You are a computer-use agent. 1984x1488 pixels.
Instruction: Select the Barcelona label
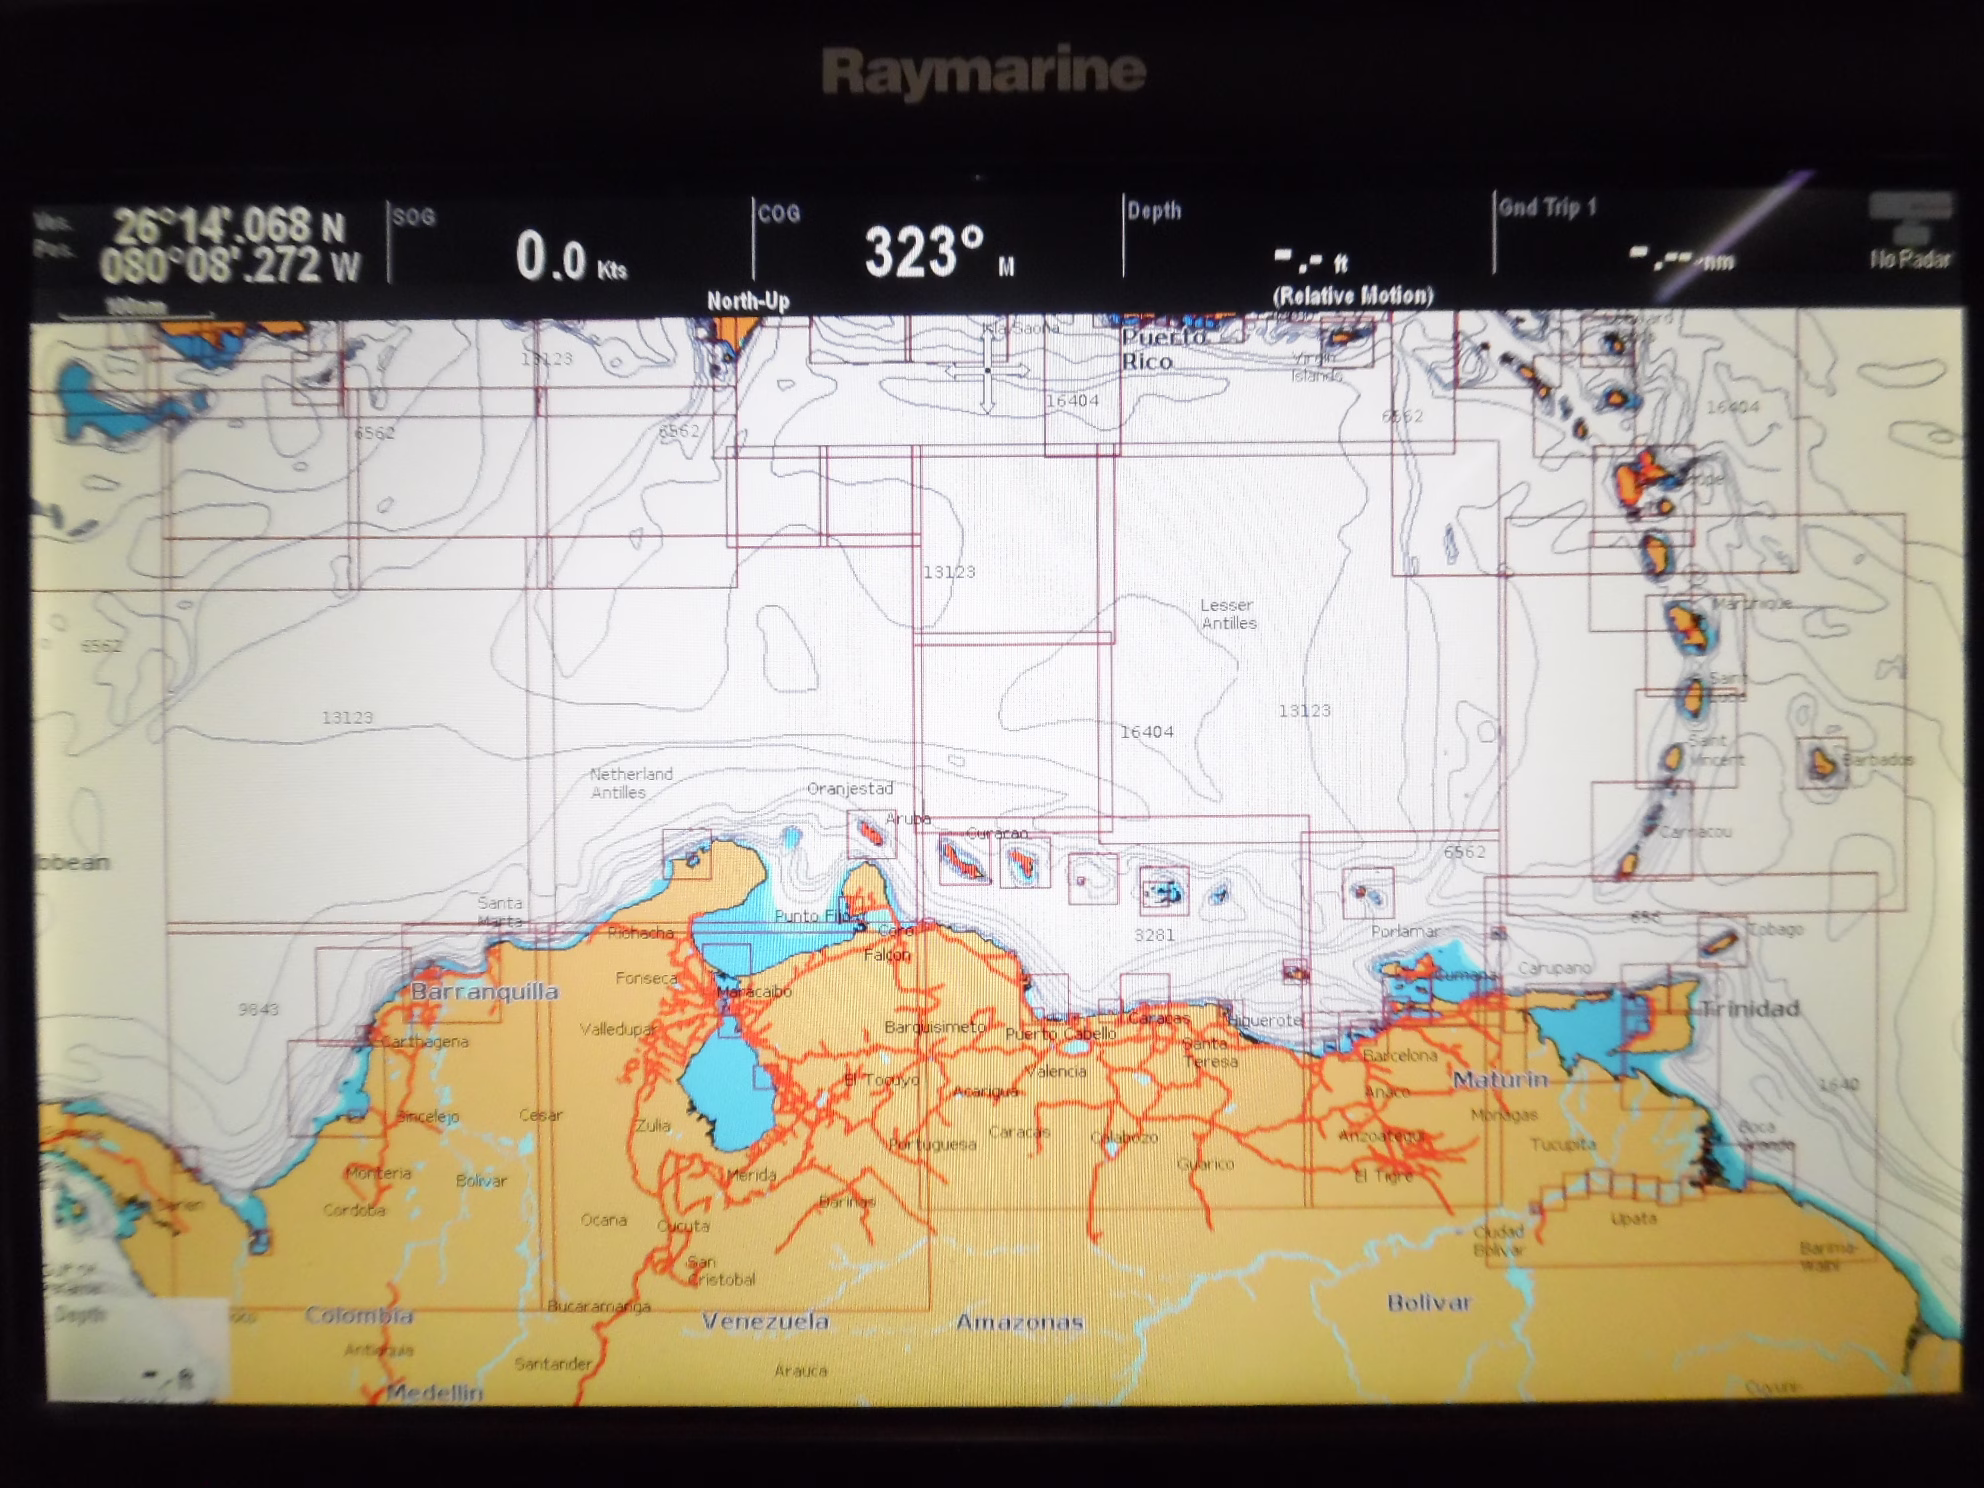pos(1400,1055)
